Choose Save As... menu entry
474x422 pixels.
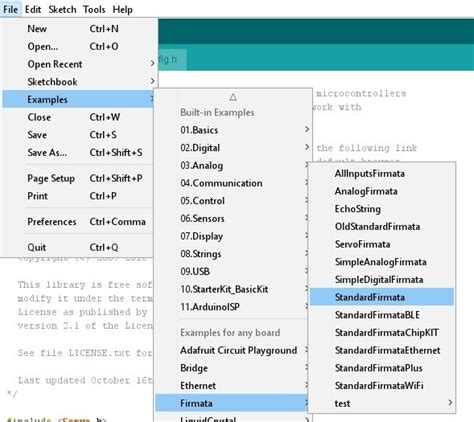(x=78, y=152)
